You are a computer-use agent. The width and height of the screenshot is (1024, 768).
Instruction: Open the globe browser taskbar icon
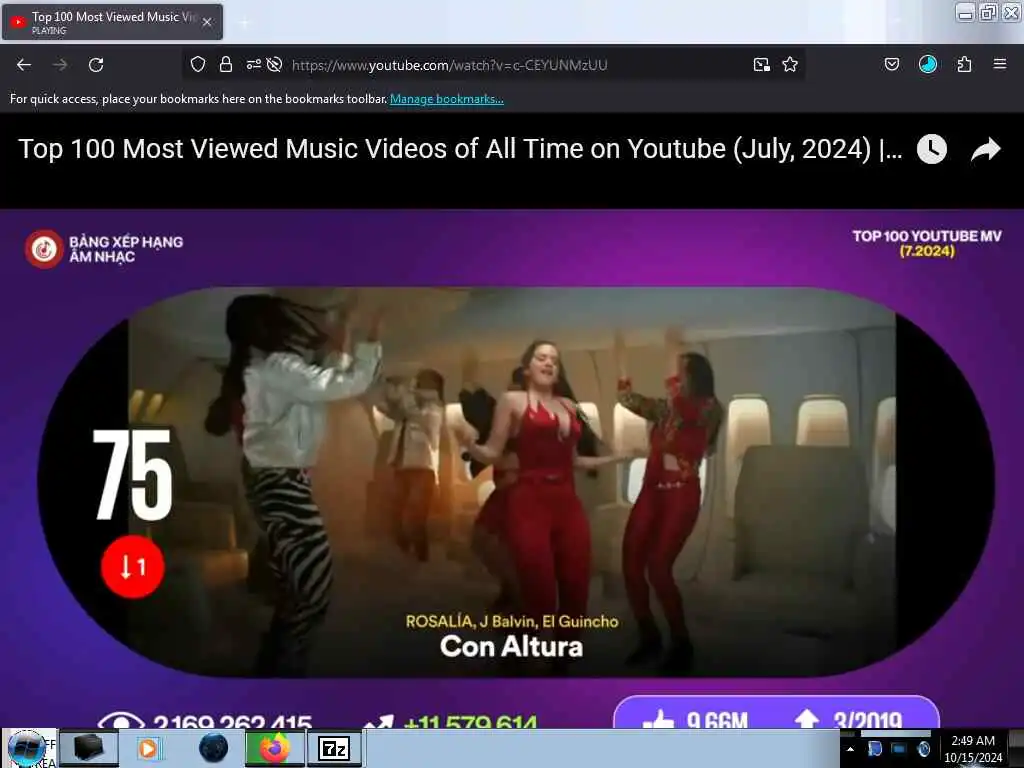point(214,748)
